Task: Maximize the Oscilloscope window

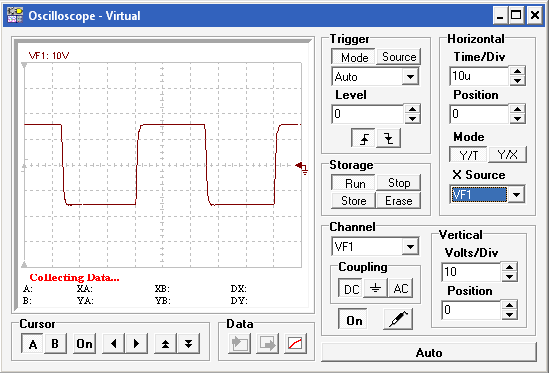Action: (x=516, y=15)
